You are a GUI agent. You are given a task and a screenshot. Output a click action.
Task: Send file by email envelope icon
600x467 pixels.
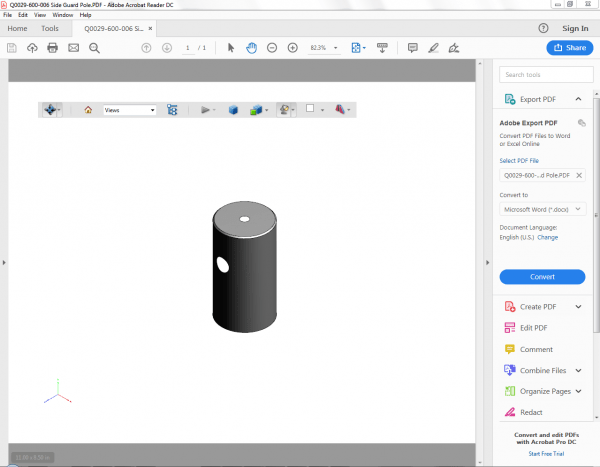coord(73,48)
